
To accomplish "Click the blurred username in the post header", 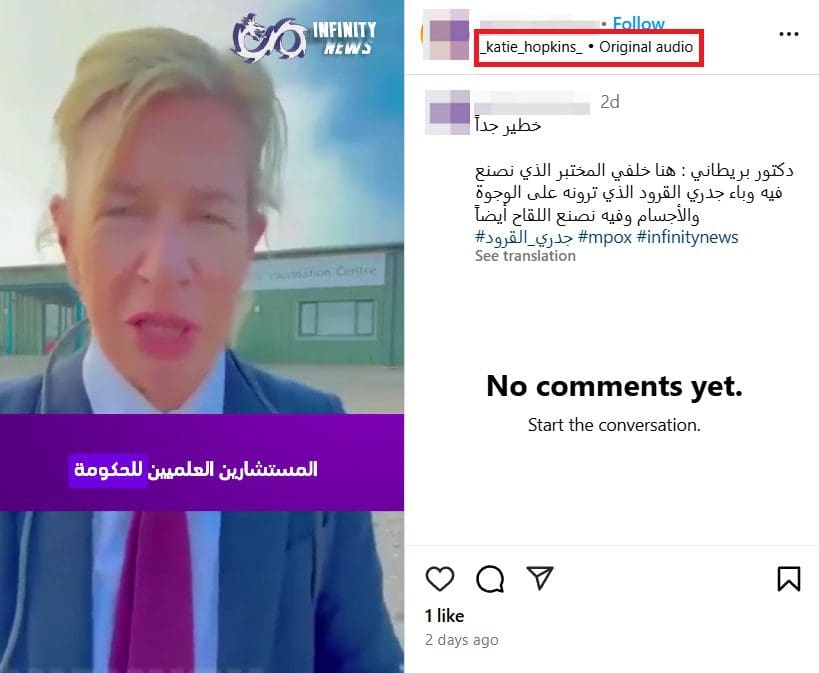I will click(x=539, y=24).
